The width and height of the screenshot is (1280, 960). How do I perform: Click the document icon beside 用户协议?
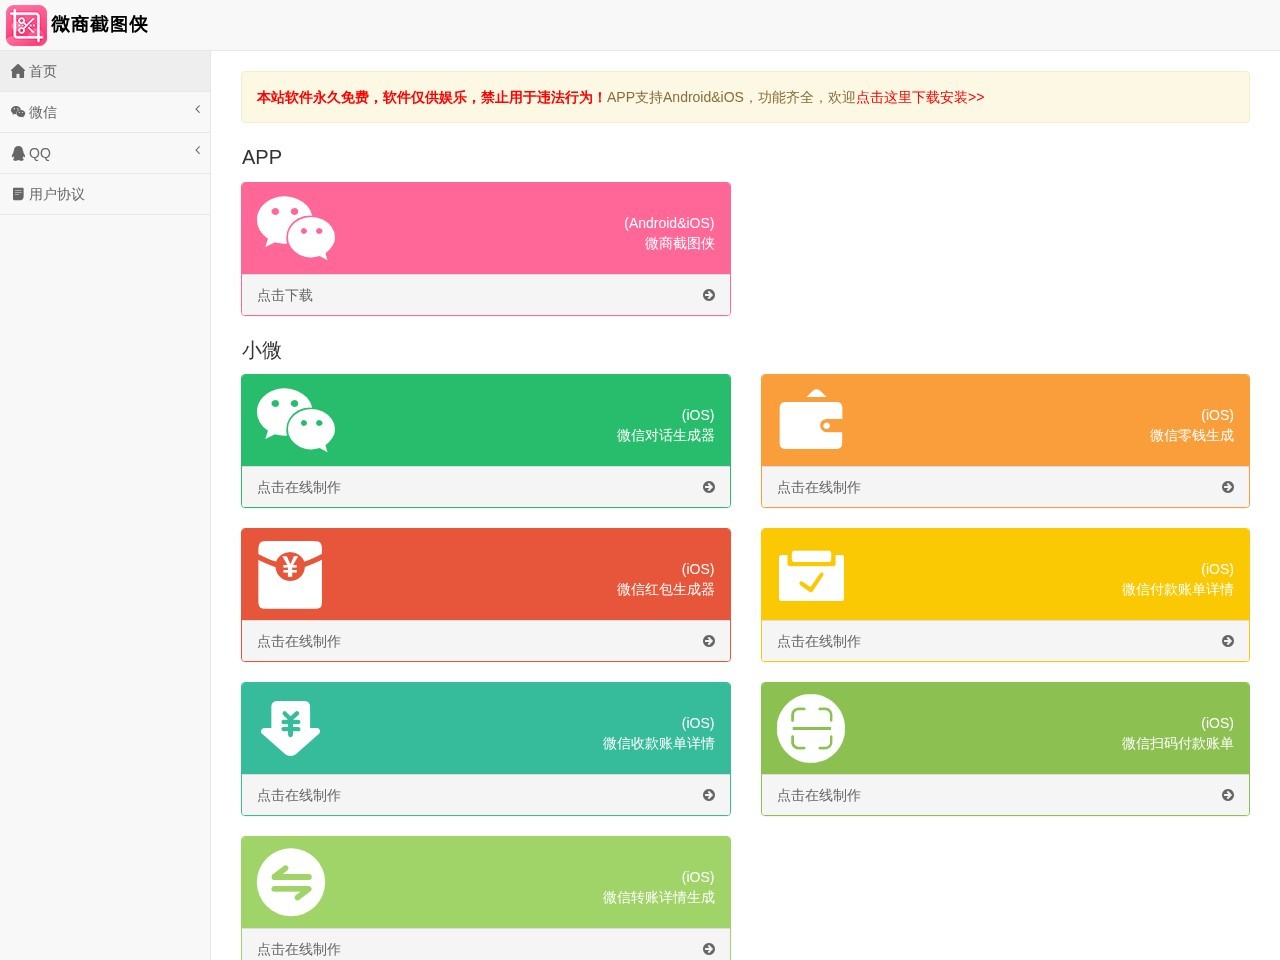pos(18,194)
